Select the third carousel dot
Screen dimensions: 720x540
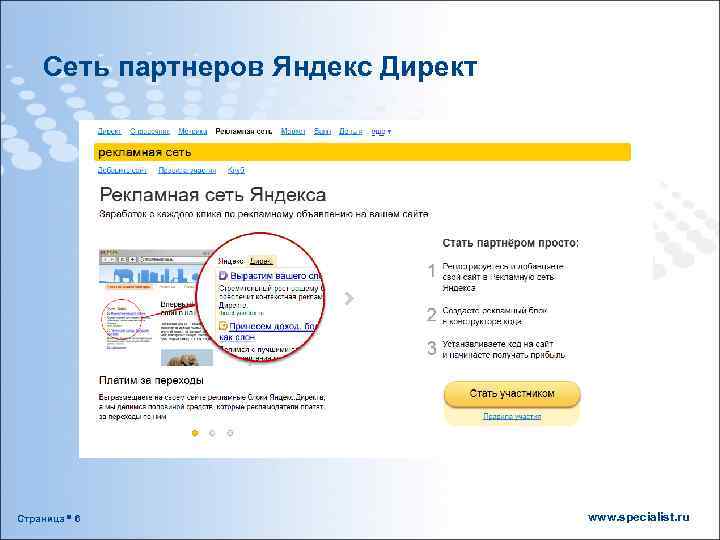tap(230, 433)
